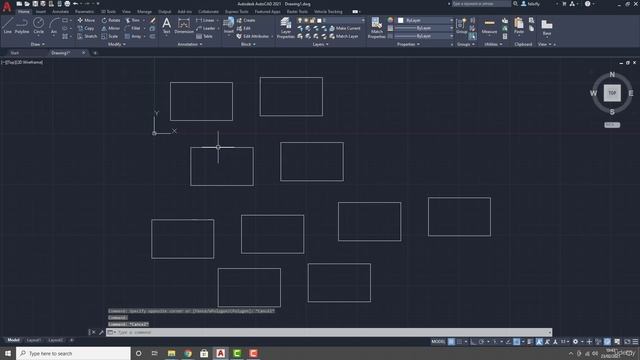Click the Linear dimension button
Viewport: 640px width, 360px height.
(x=205, y=20)
